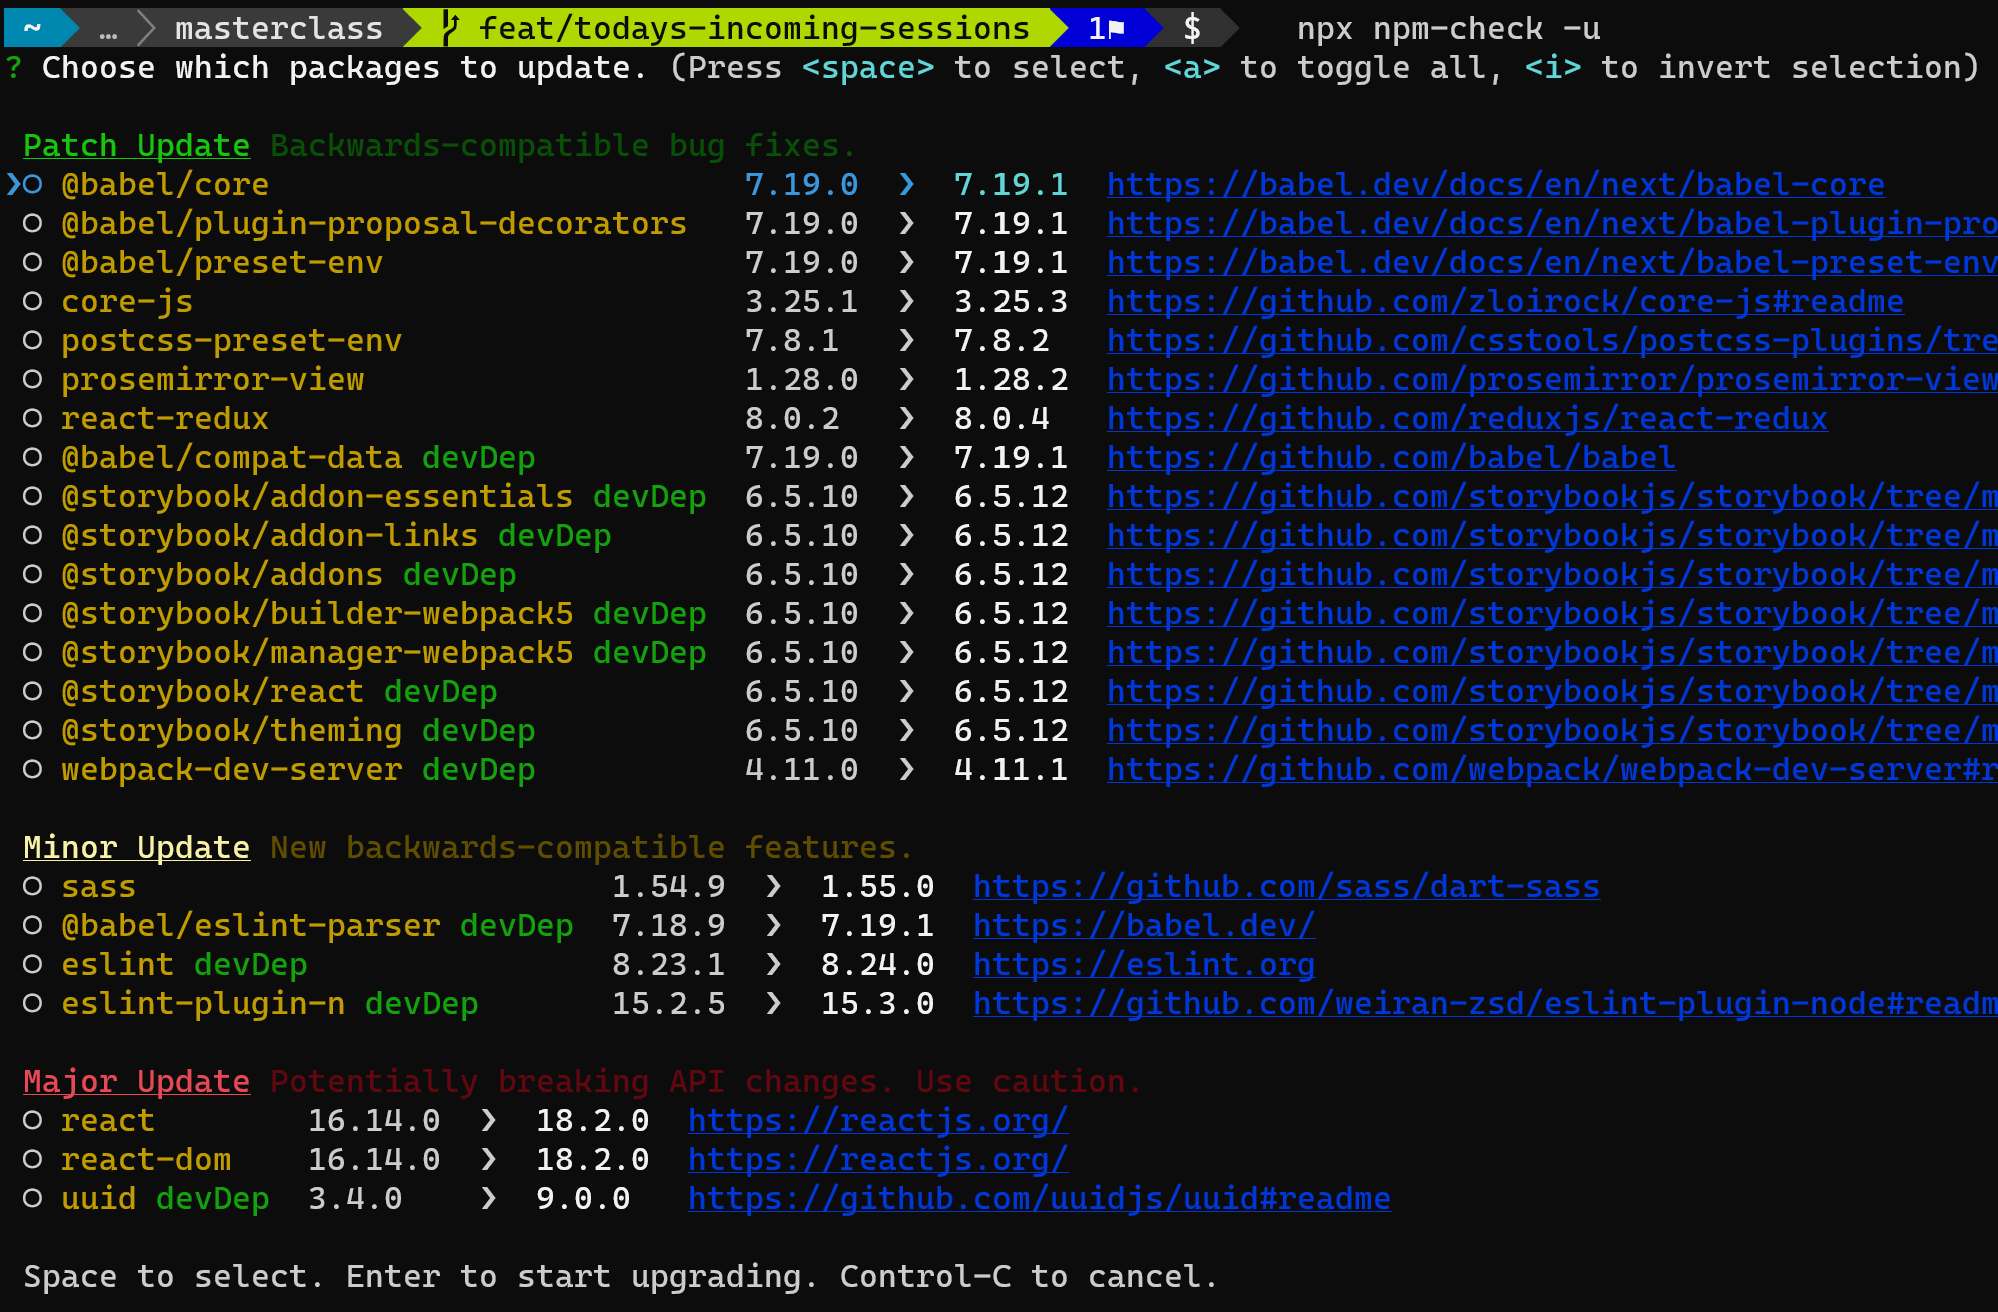Select the @babel/core package radio circle
Image resolution: width=1998 pixels, height=1312 pixels.
pos(33,185)
